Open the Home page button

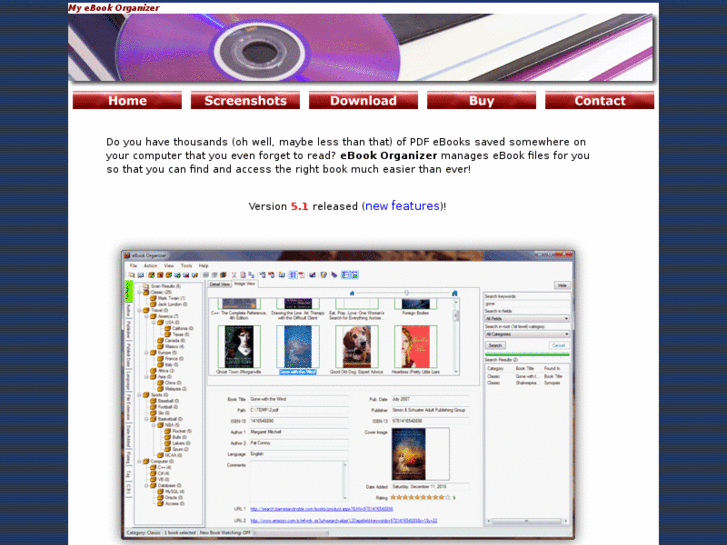pyautogui.click(x=127, y=101)
